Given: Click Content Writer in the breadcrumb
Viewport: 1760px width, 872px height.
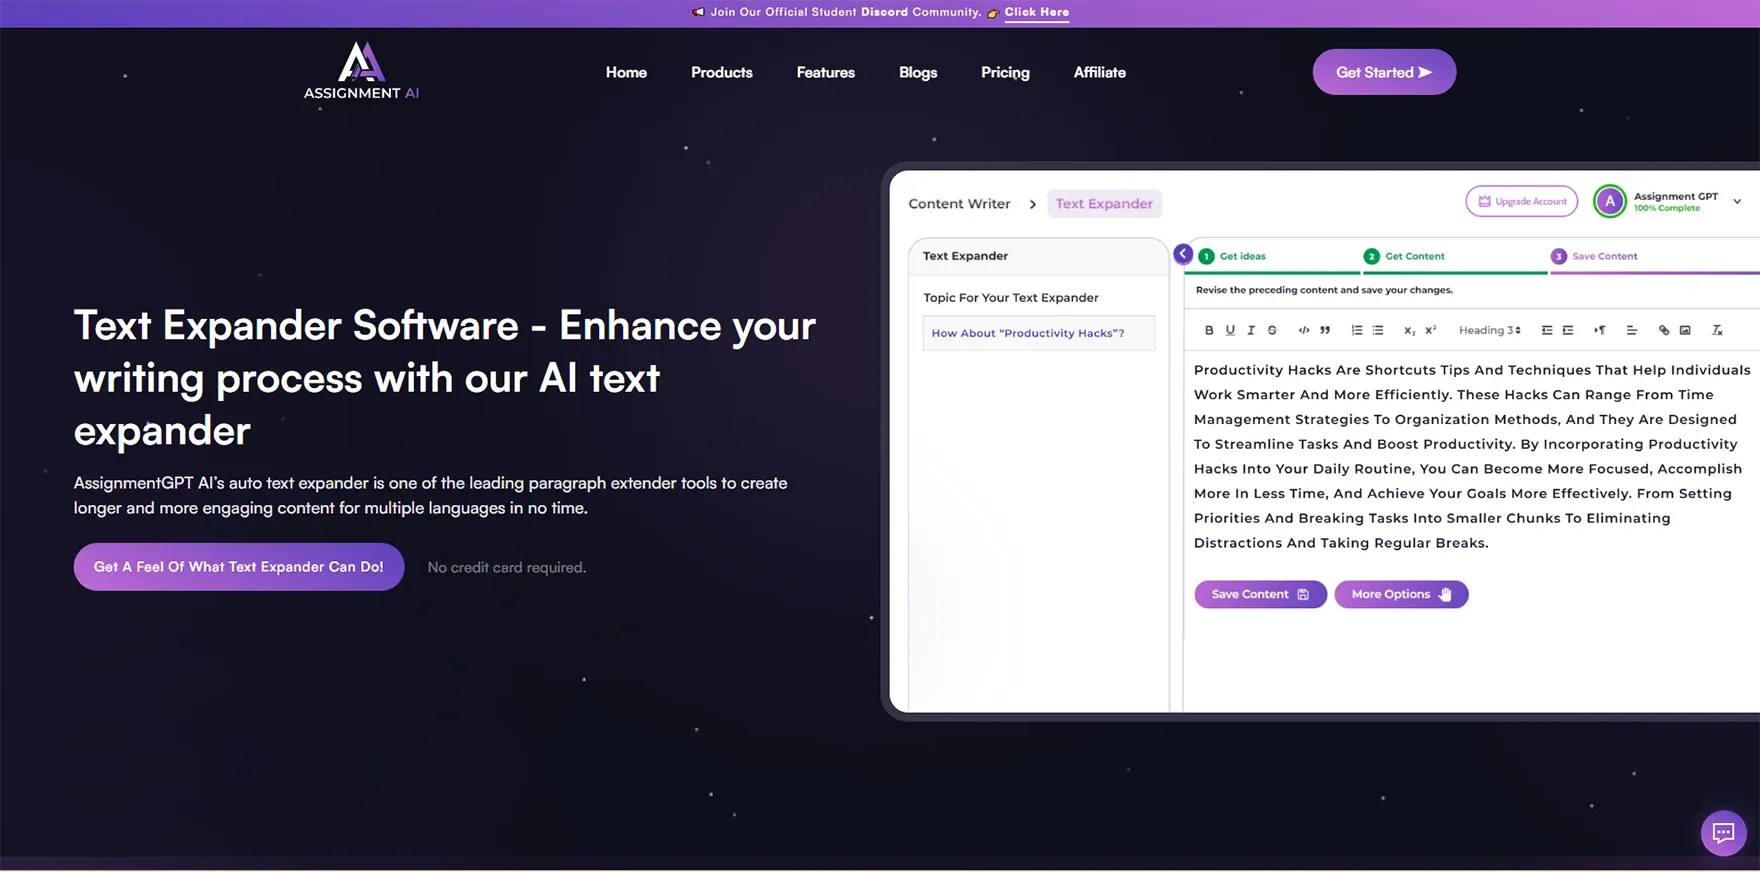Looking at the screenshot, I should pyautogui.click(x=959, y=204).
